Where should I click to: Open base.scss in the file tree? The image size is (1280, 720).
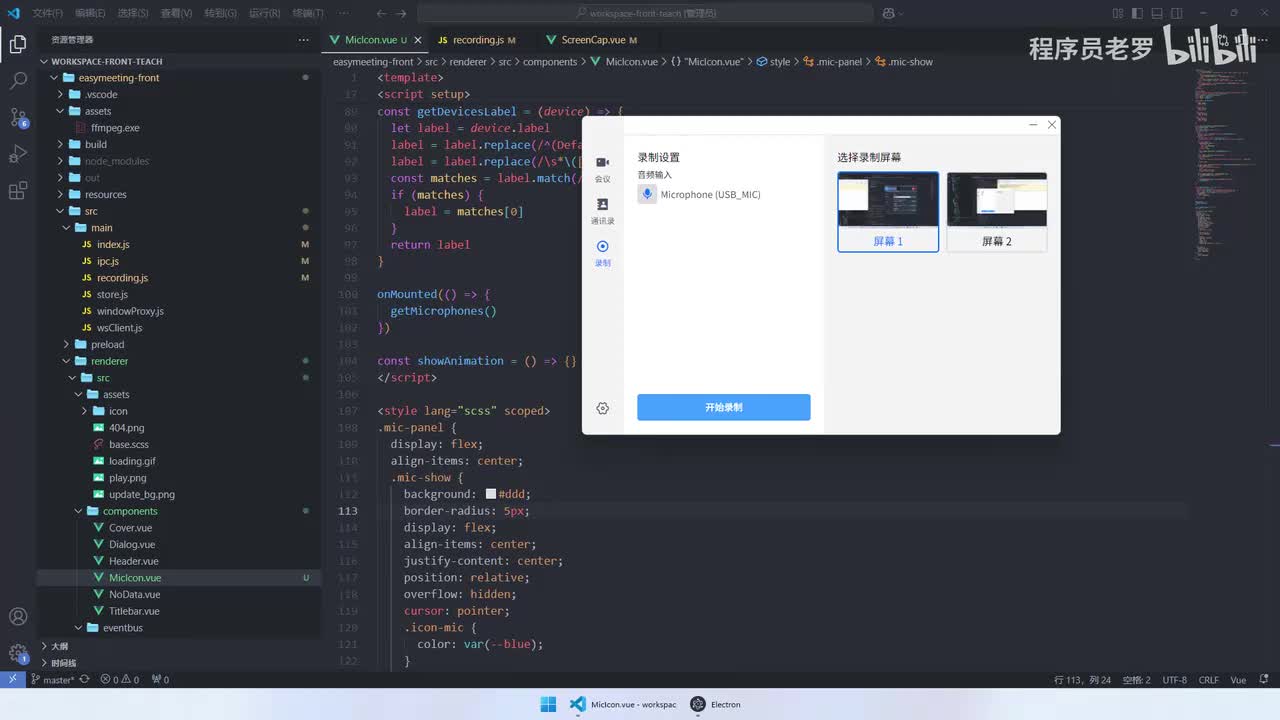pyautogui.click(x=129, y=444)
